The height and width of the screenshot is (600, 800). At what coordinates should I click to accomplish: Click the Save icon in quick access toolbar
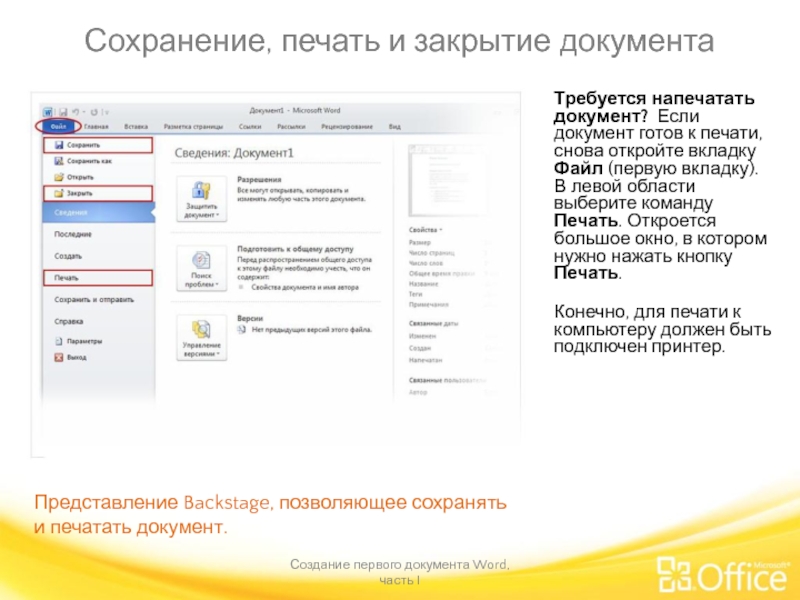tap(63, 112)
